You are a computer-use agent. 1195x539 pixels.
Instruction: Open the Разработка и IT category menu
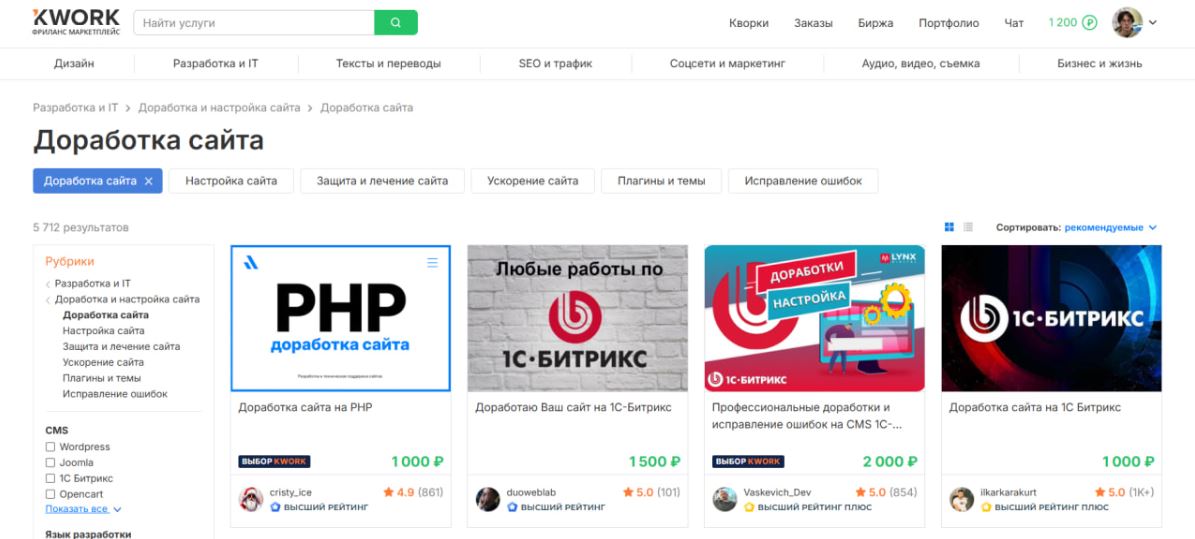216,64
